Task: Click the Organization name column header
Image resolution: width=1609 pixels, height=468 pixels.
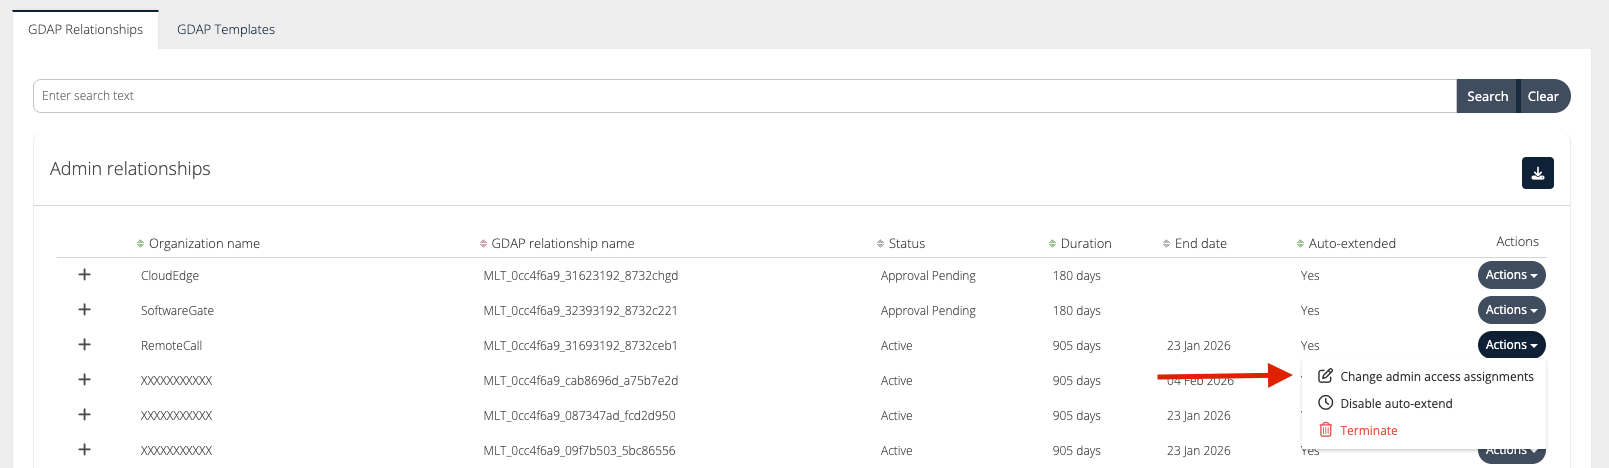Action: 204,244
